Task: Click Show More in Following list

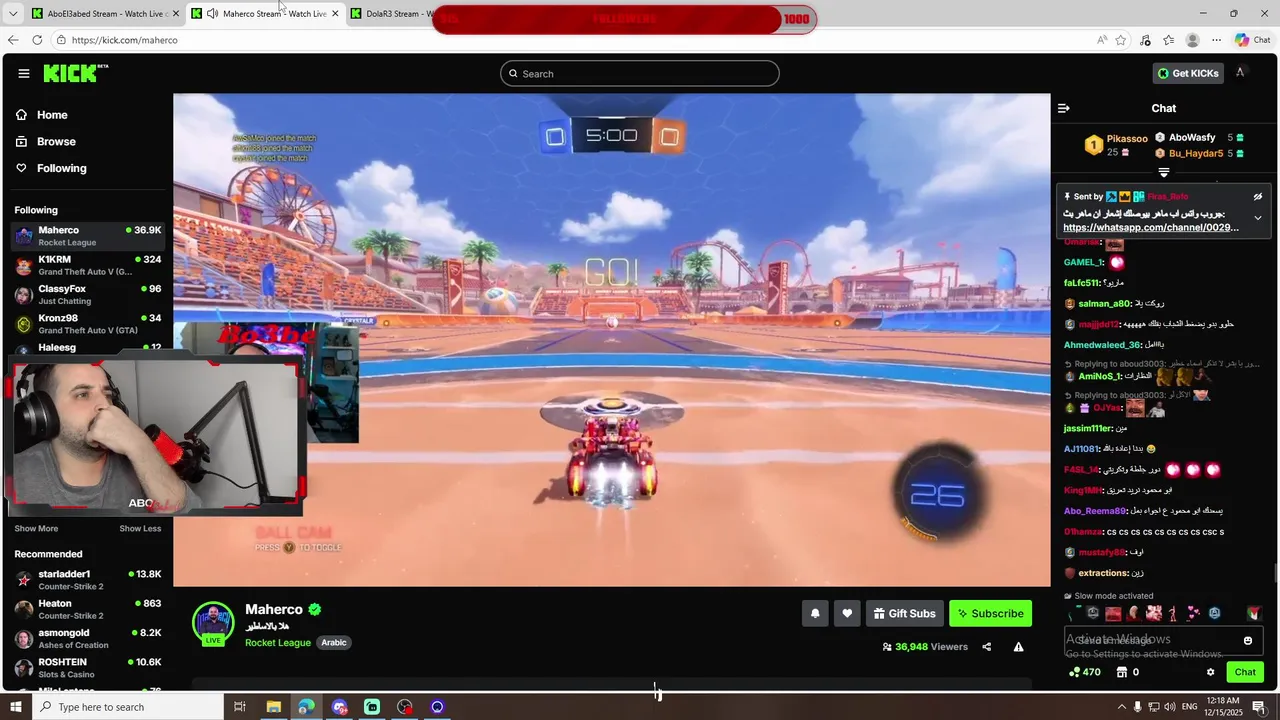Action: pos(36,528)
